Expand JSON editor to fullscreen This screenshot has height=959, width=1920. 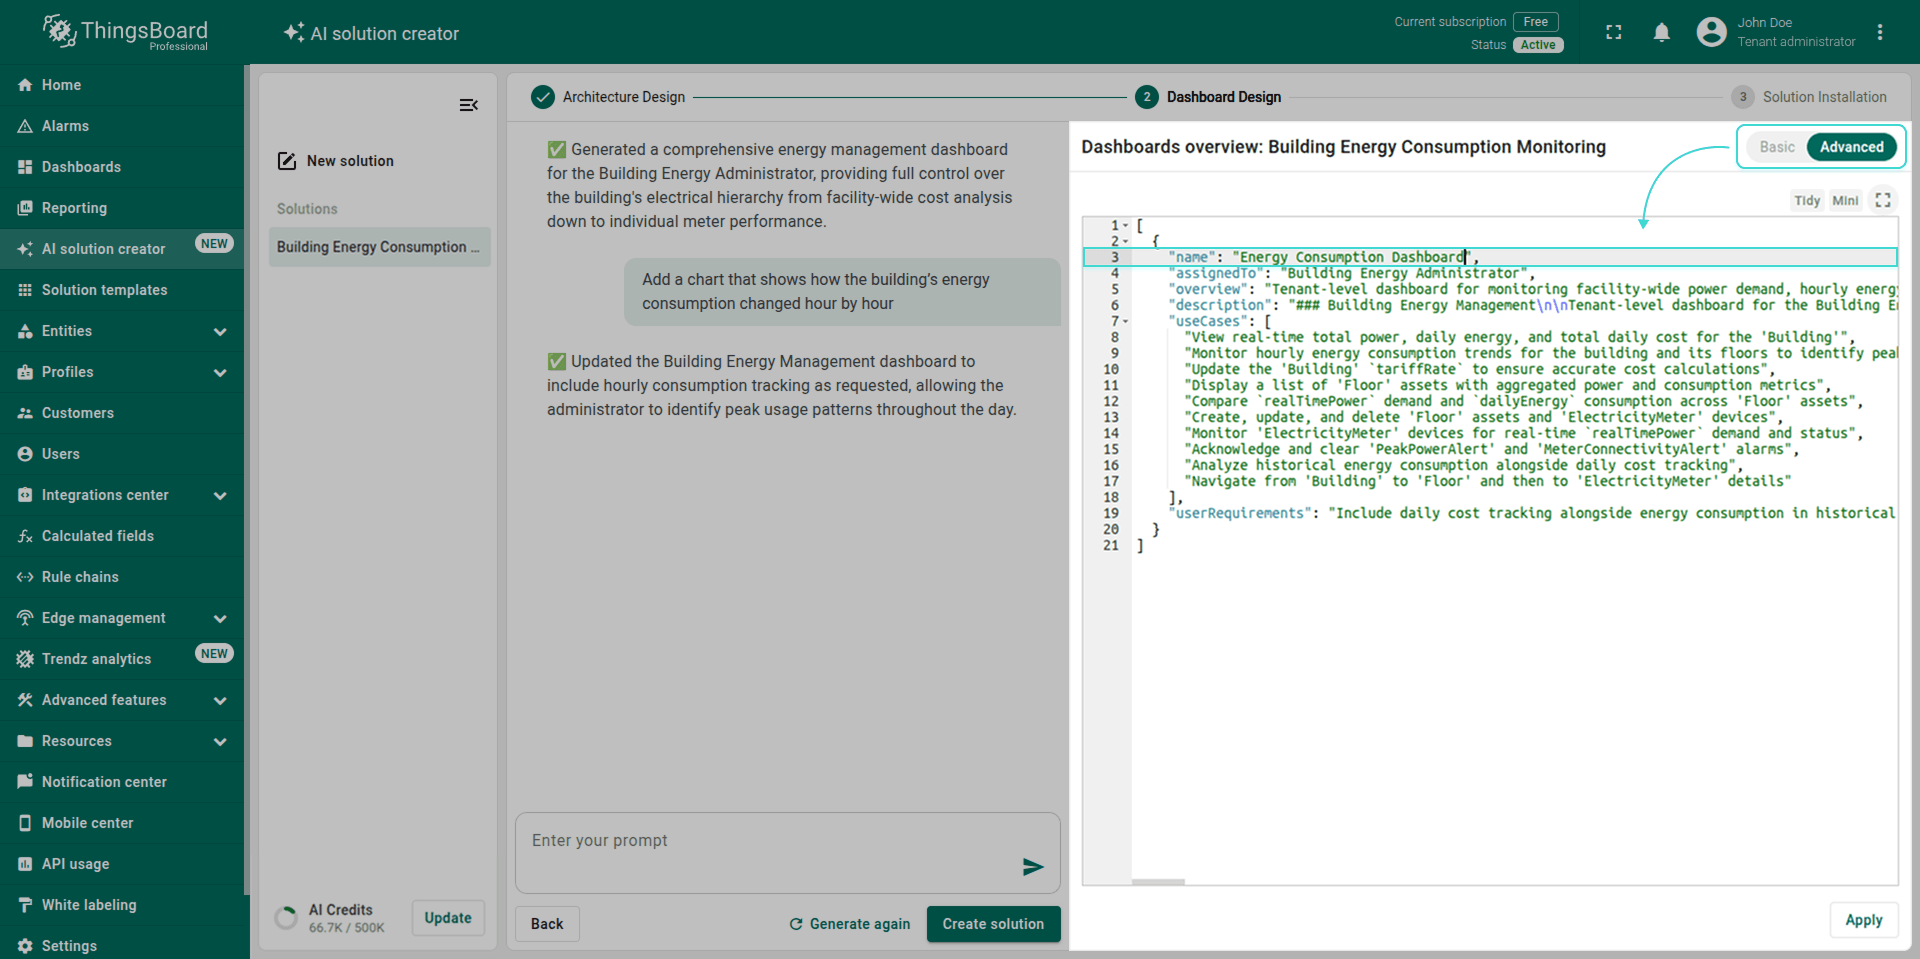pyautogui.click(x=1883, y=200)
